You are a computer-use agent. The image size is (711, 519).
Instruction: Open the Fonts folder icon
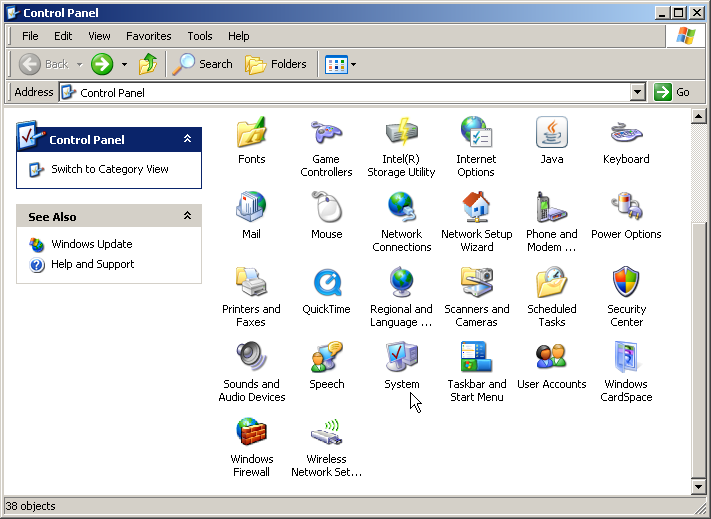tap(251, 132)
